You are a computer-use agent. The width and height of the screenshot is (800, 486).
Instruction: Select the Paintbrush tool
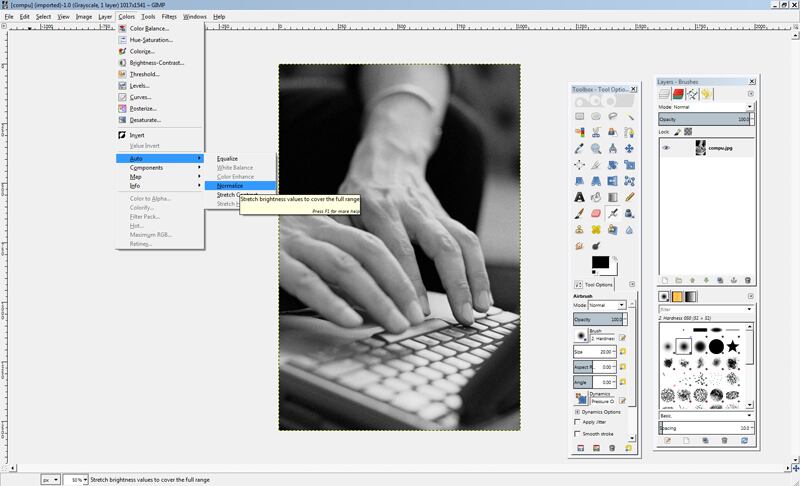(x=579, y=213)
